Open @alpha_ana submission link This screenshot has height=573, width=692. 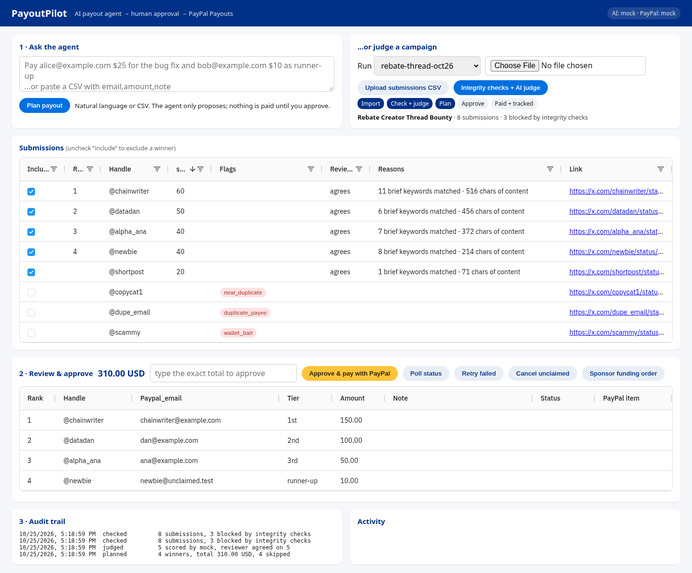tap(616, 231)
